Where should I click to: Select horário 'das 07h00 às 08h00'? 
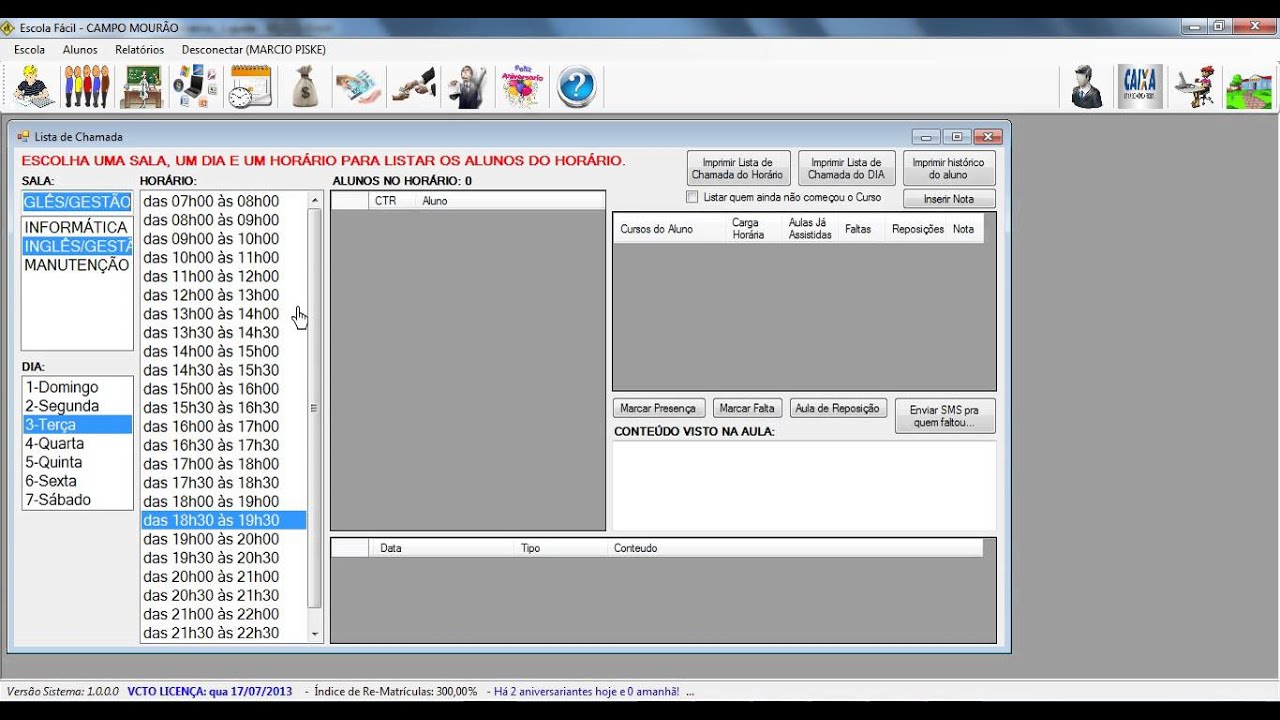(x=223, y=201)
